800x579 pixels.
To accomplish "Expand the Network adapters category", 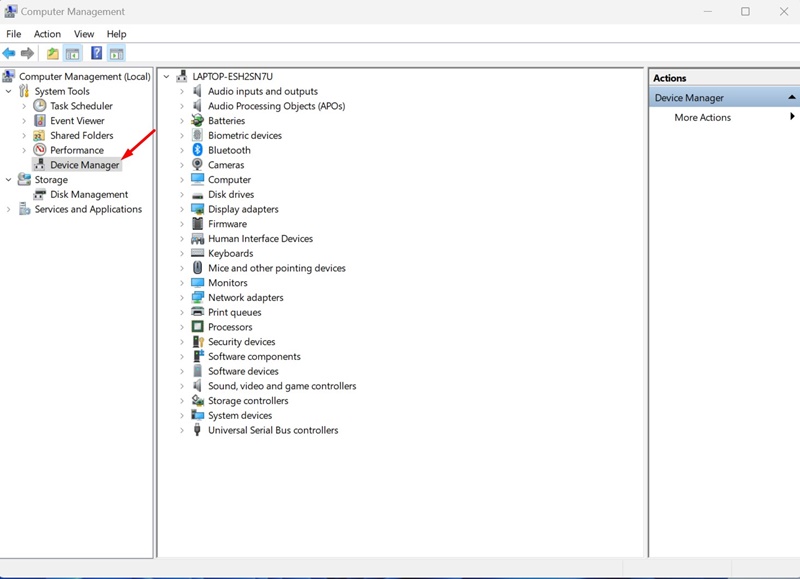I will [182, 297].
